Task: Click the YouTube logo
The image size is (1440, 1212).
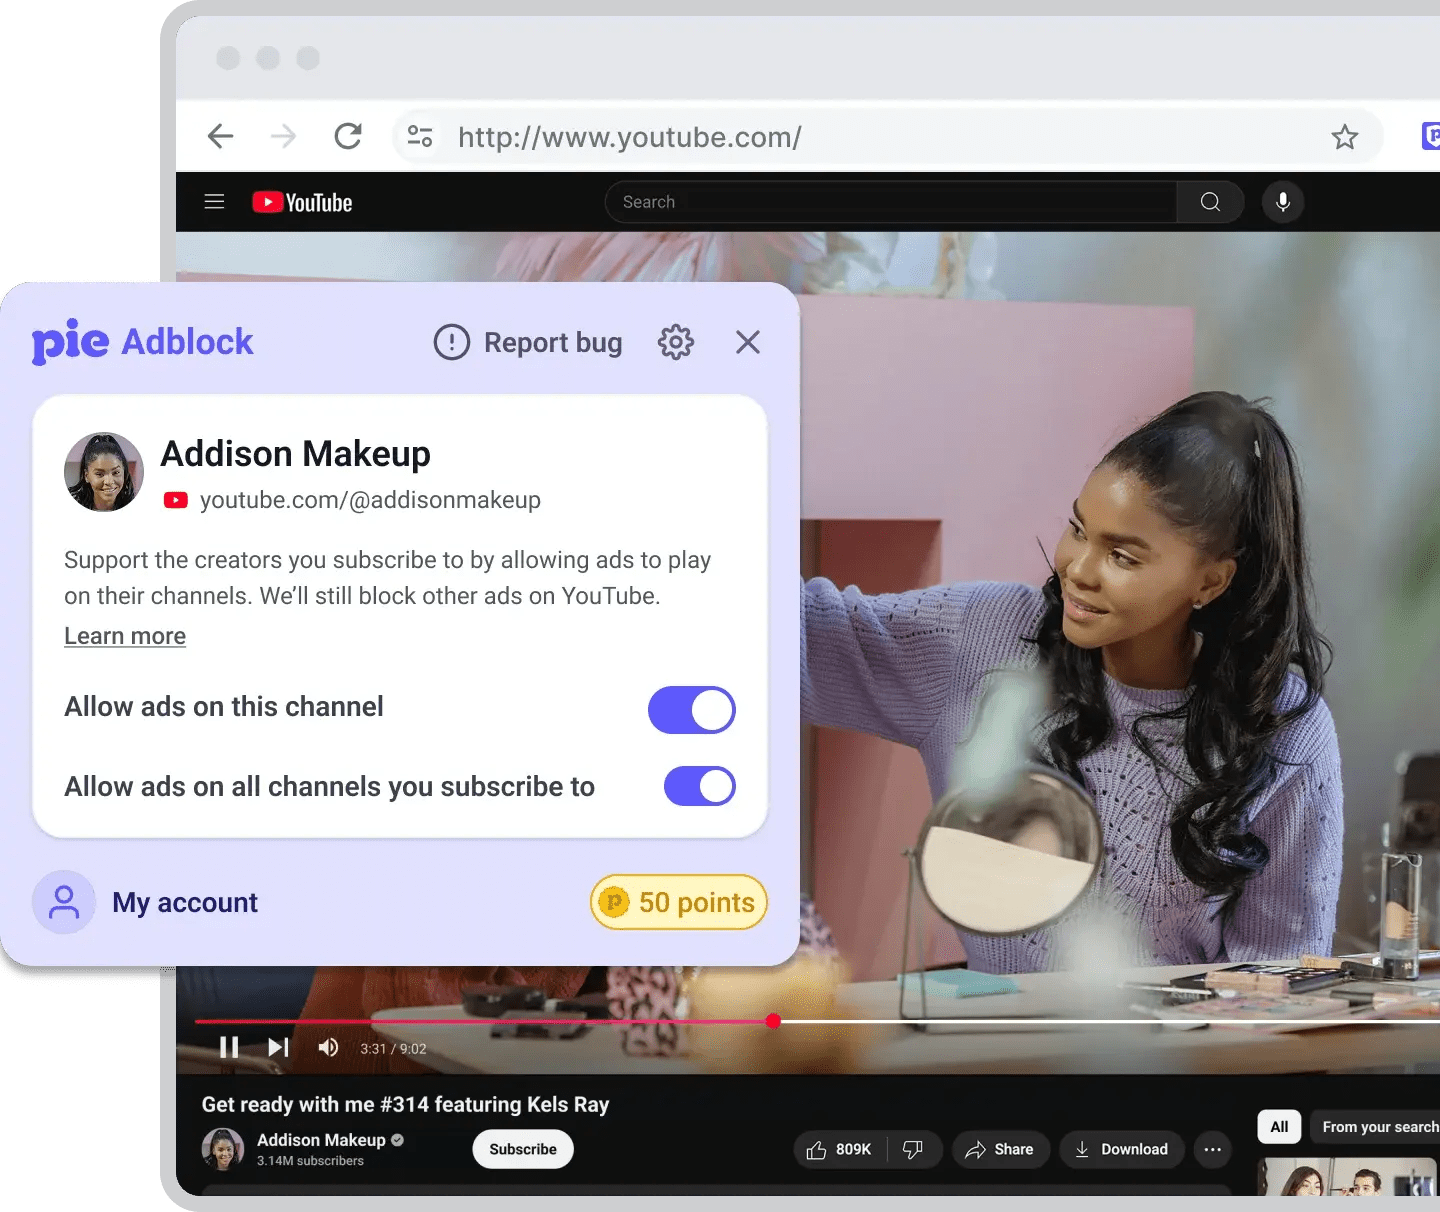Action: coord(300,201)
